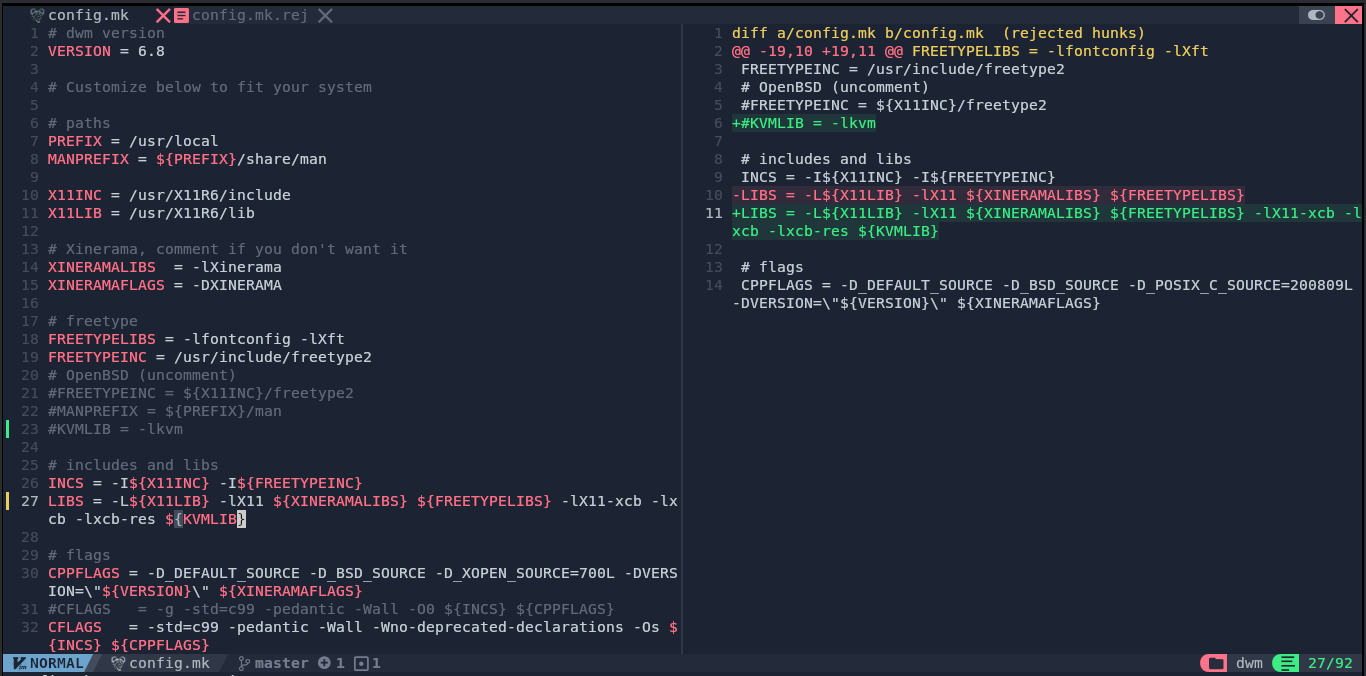Switch to the config.mk buffer tab
The width and height of the screenshot is (1366, 676).
[88, 15]
